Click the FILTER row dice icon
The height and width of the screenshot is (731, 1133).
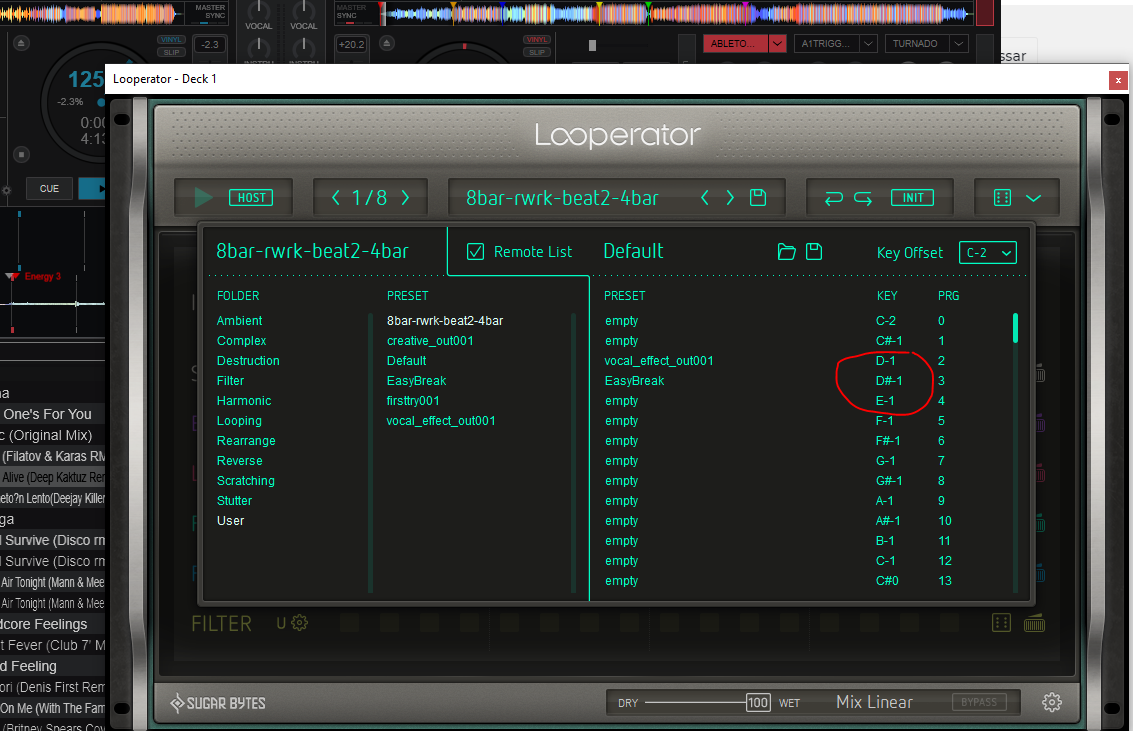point(1001,623)
